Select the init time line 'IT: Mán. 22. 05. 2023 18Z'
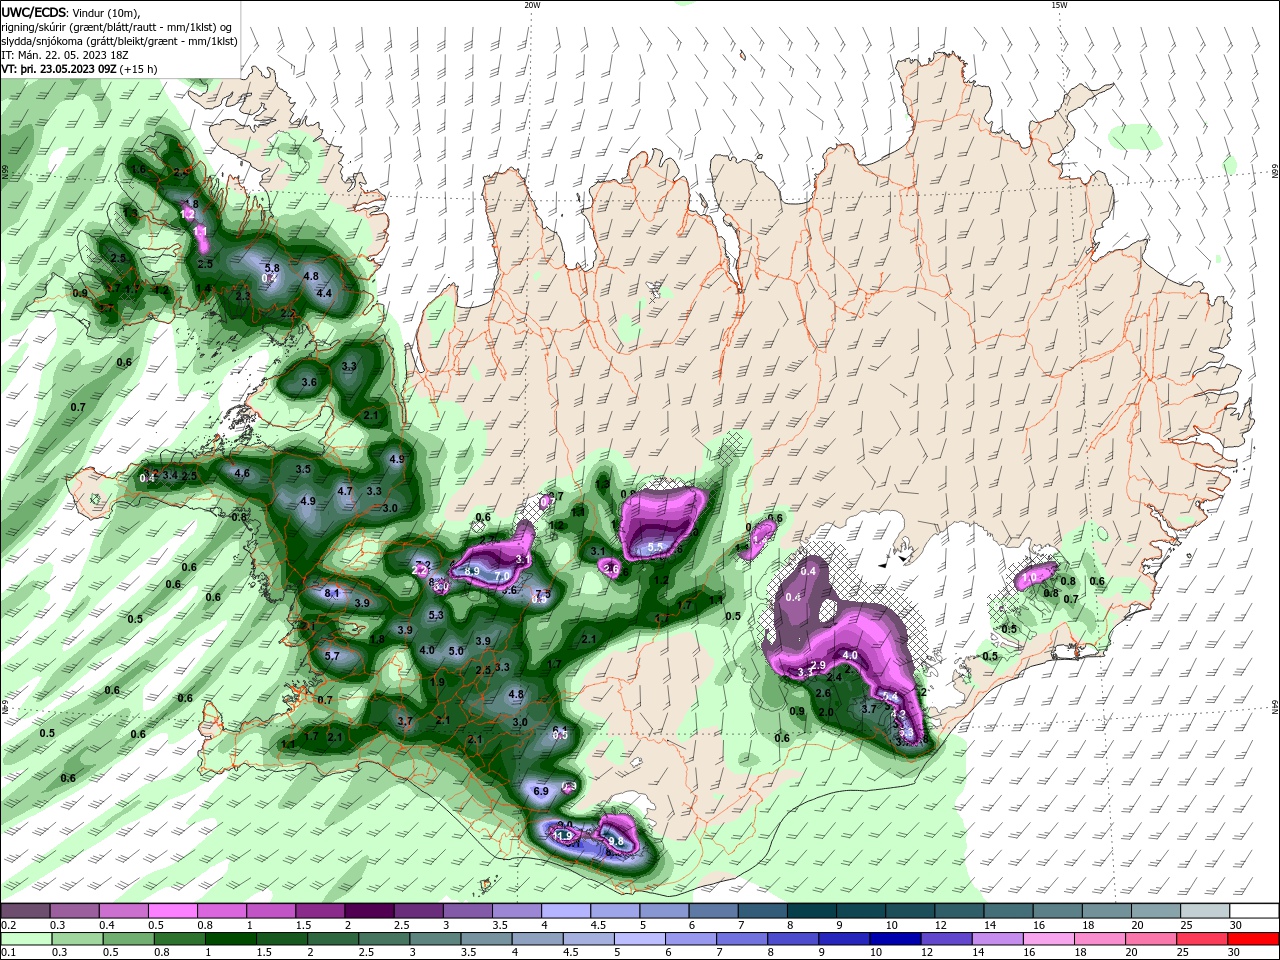 pos(63,55)
